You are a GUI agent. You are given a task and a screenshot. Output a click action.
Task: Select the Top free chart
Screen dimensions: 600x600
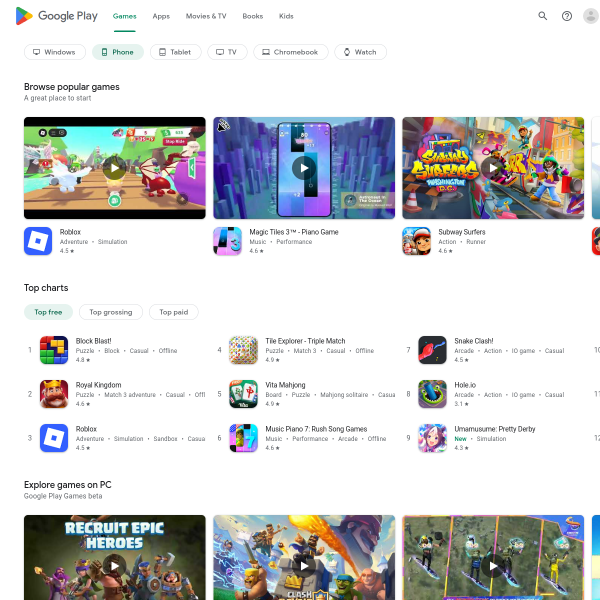point(48,312)
